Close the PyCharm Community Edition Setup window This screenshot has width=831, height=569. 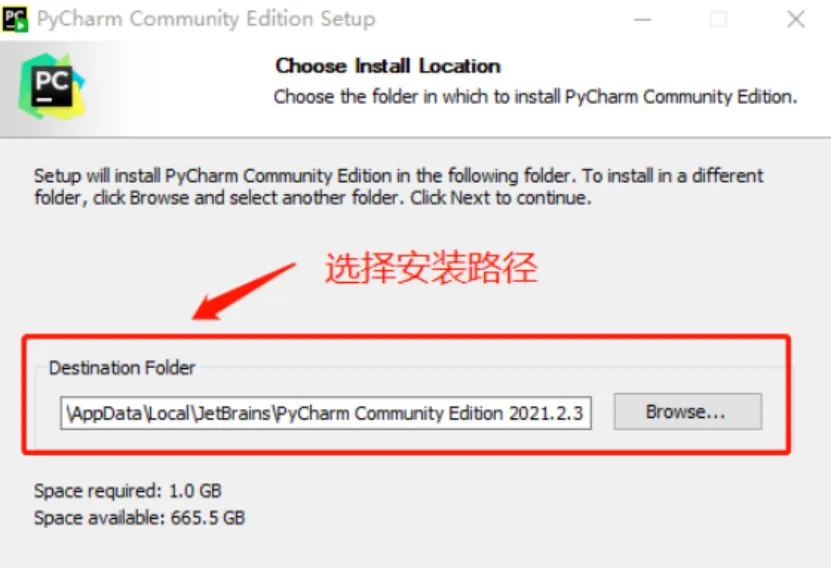[795, 20]
